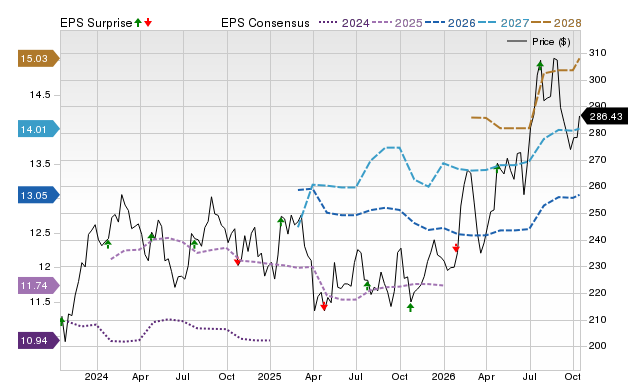
Task: Click the 2026 x-axis label
Action: click(x=444, y=376)
